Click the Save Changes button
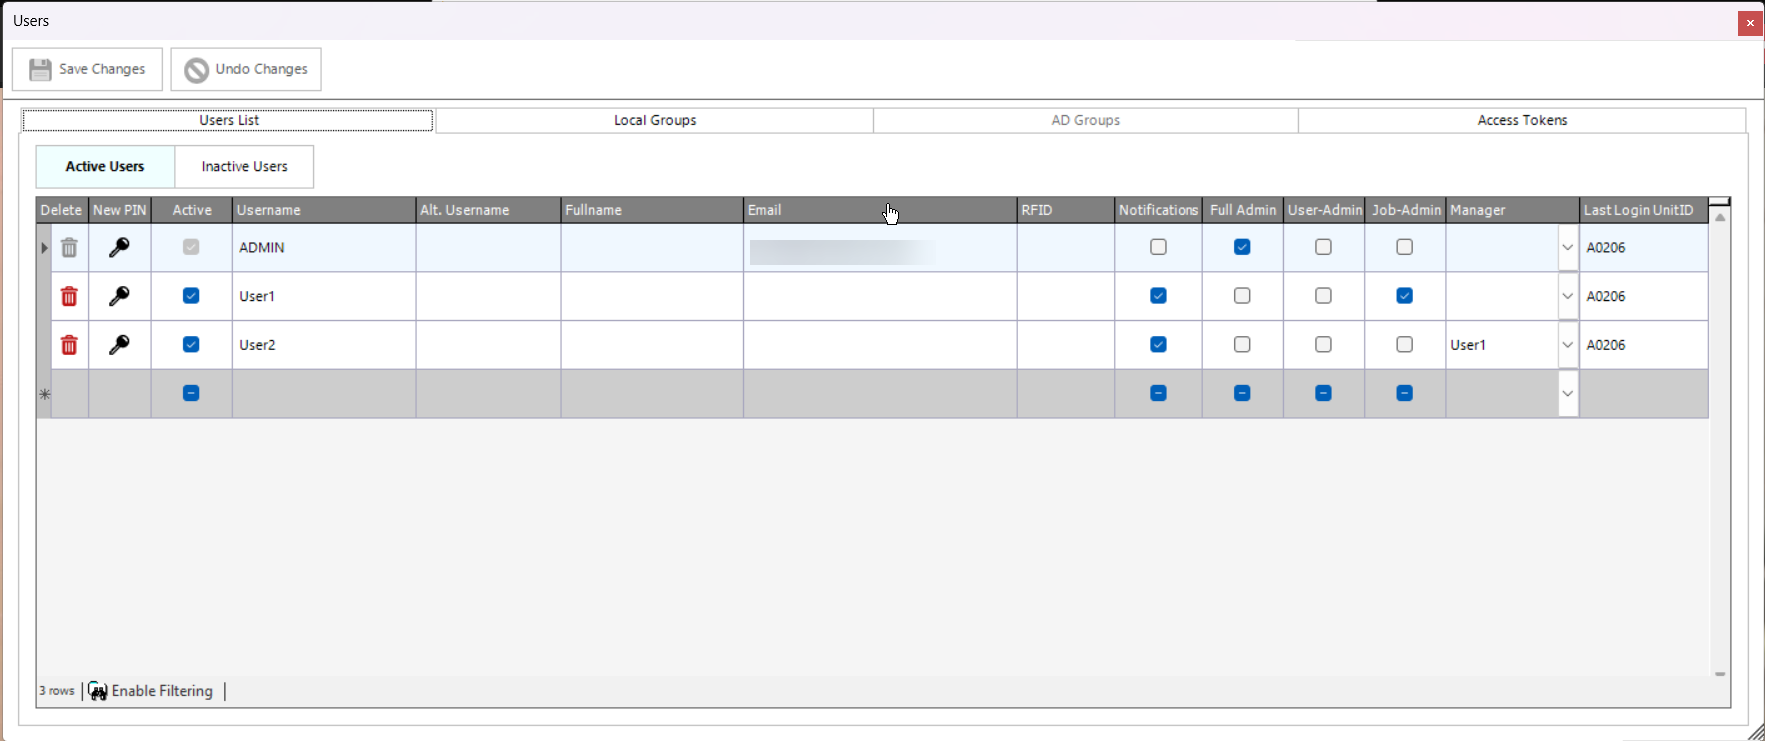The width and height of the screenshot is (1765, 741). 87,69
